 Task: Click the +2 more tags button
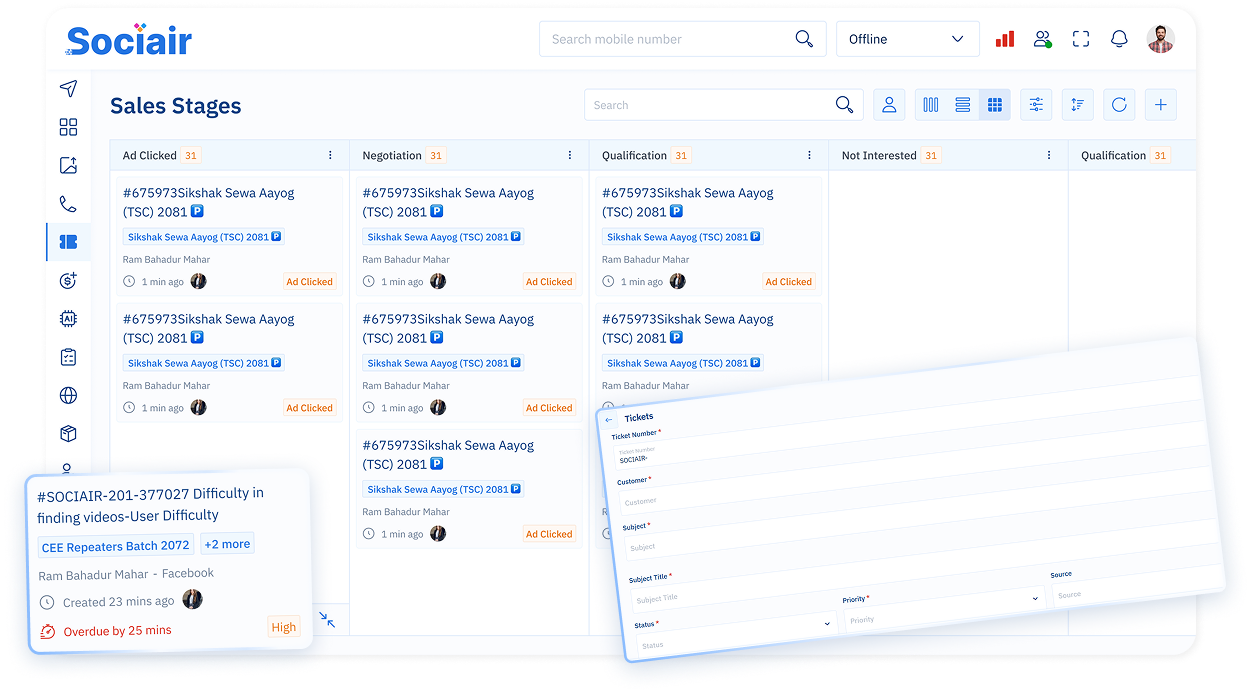point(227,544)
